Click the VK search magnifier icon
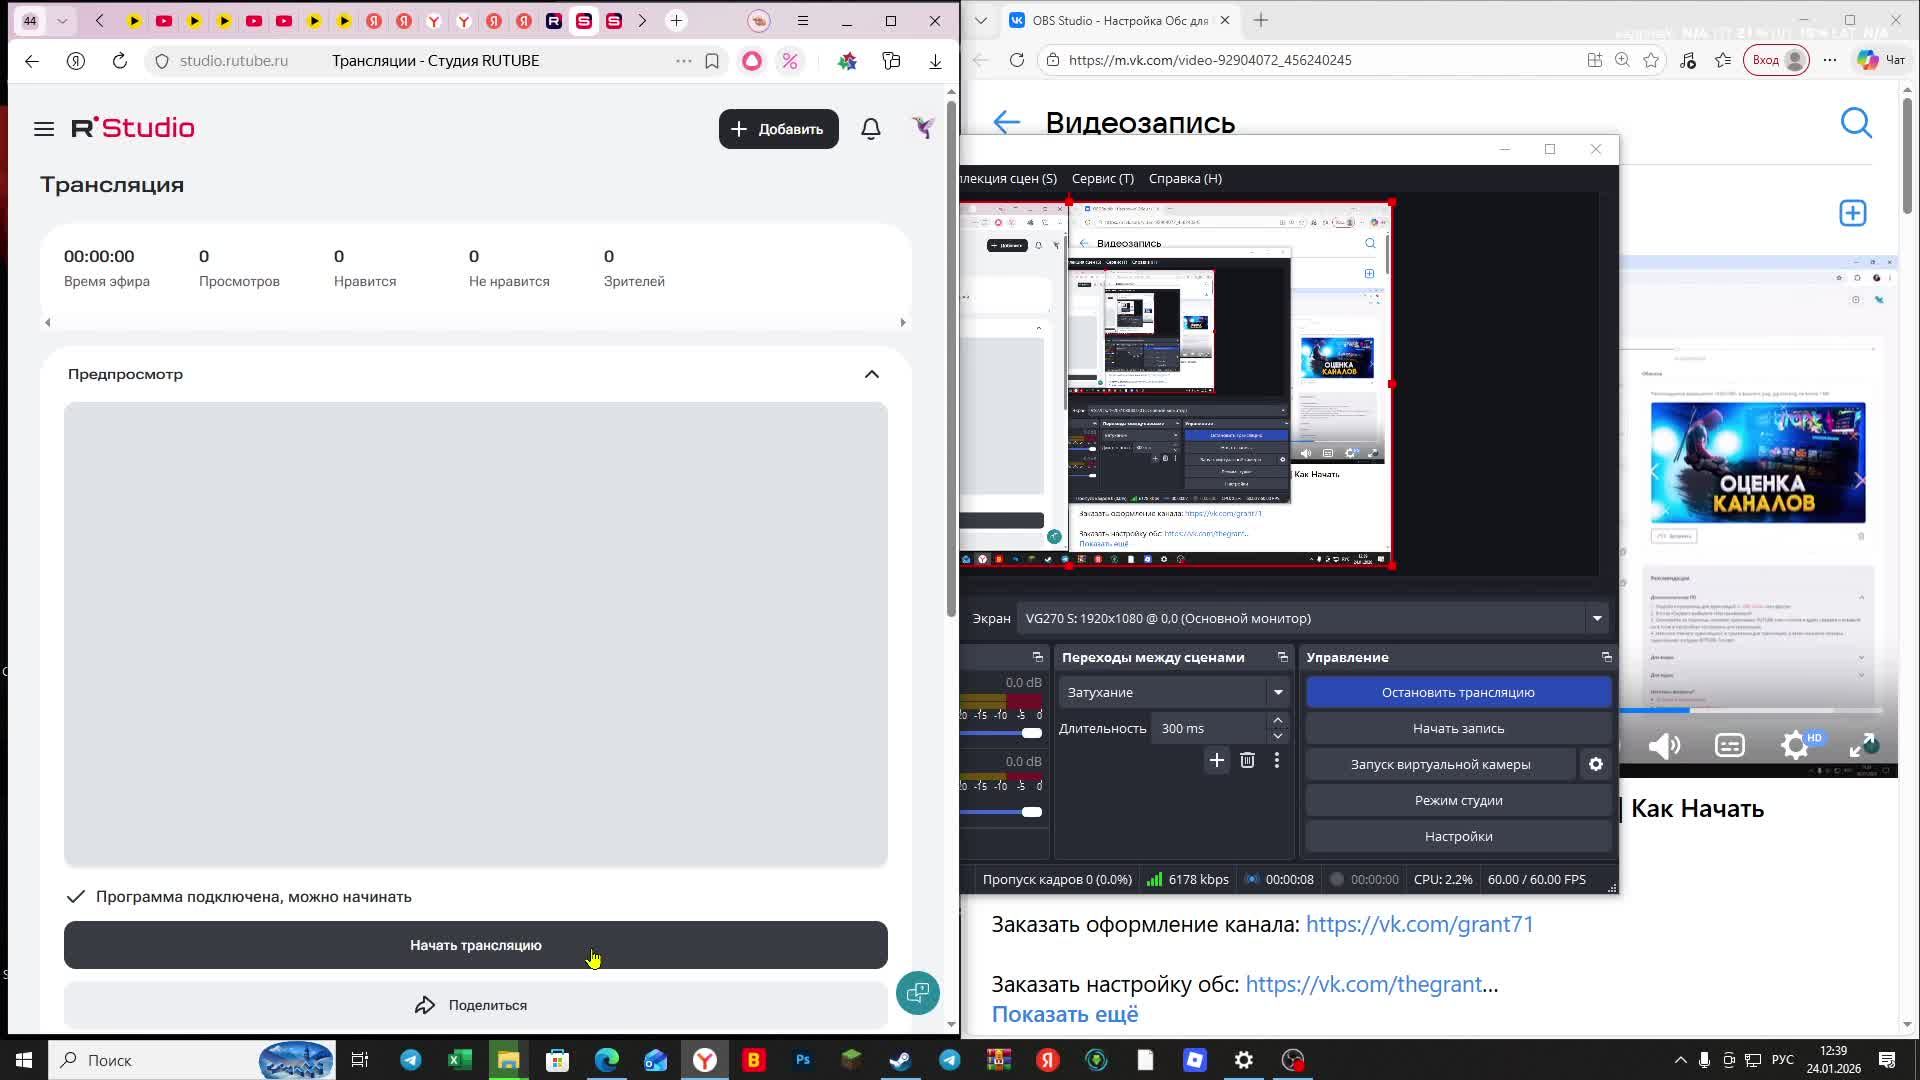Screen dimensions: 1920x1080 click(x=1856, y=123)
